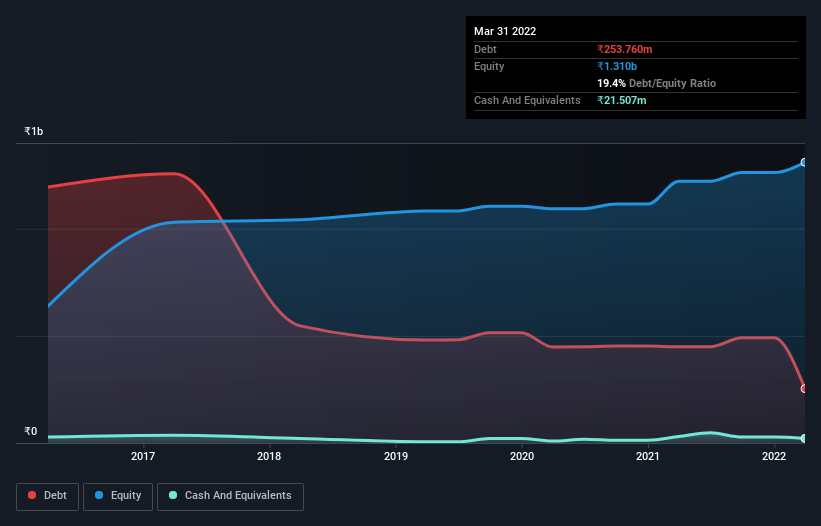Click the ₹21.507m cash value in tooltip
This screenshot has width=821, height=526.
tap(622, 100)
